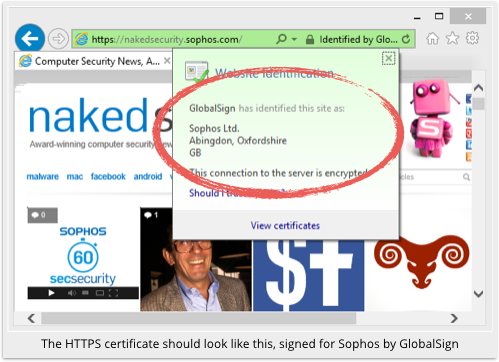Click the View certificates link
Image resolution: width=499 pixels, height=362 pixels.
click(285, 226)
